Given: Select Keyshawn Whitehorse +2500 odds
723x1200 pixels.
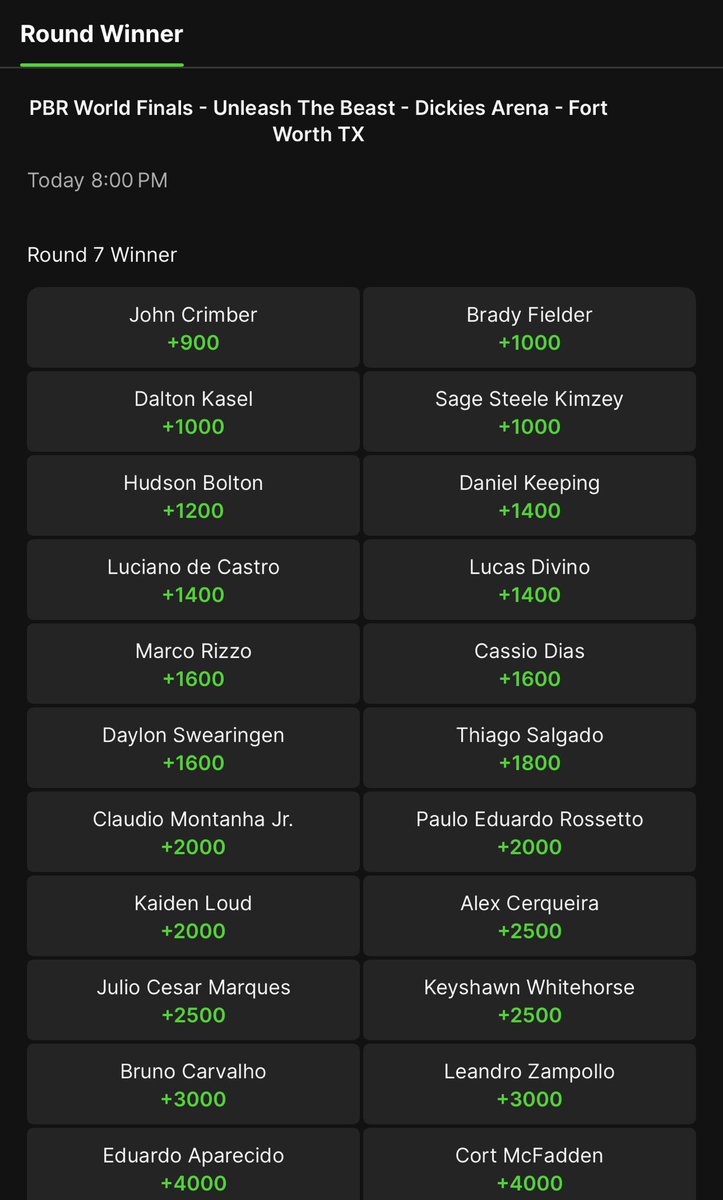Looking at the screenshot, I should [529, 1000].
